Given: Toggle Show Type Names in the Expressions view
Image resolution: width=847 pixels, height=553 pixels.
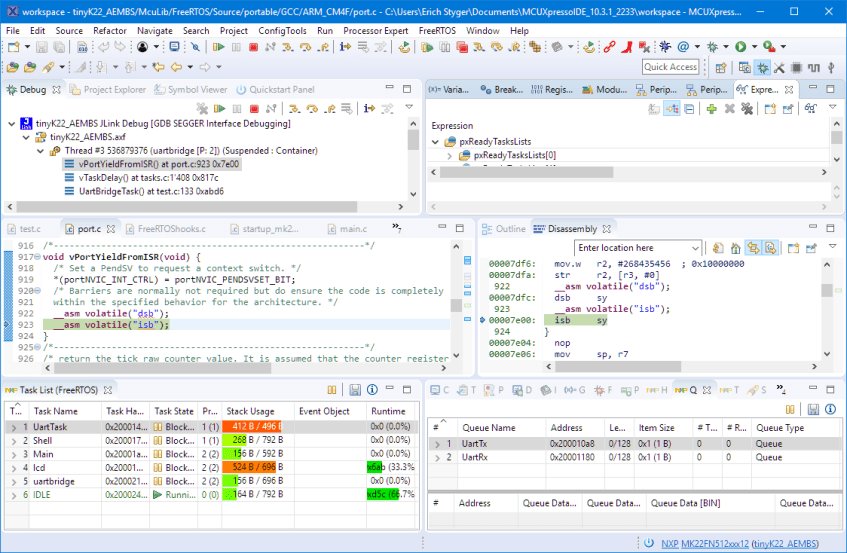Looking at the screenshot, I should click(654, 109).
